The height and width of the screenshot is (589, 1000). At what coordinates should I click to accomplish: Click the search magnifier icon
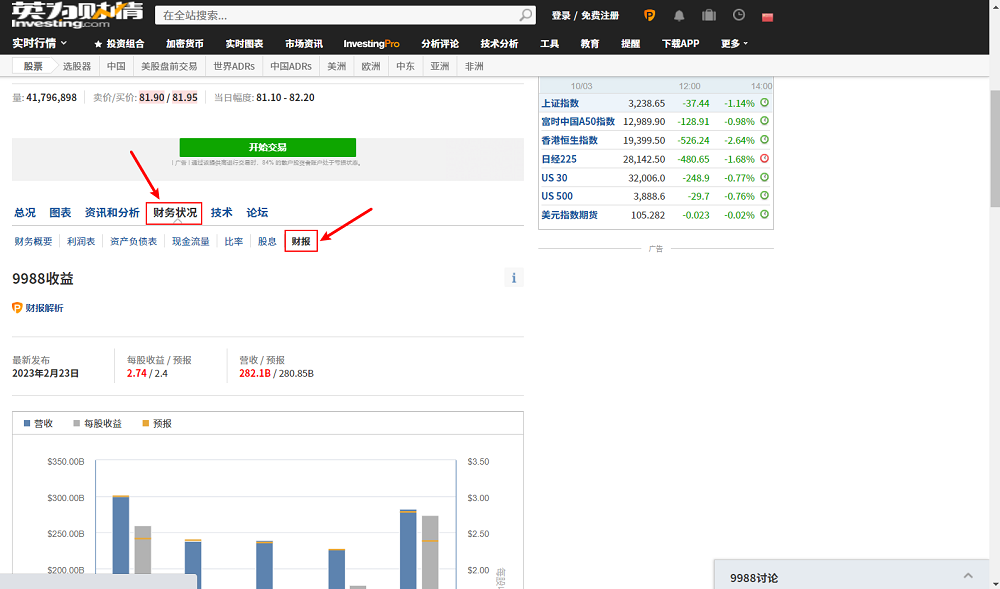click(526, 15)
